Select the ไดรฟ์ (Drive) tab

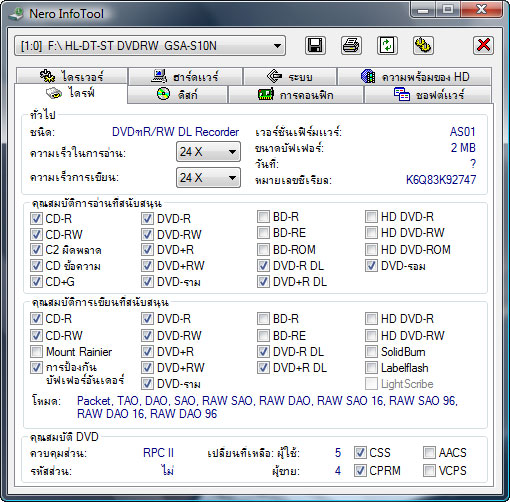click(71, 93)
